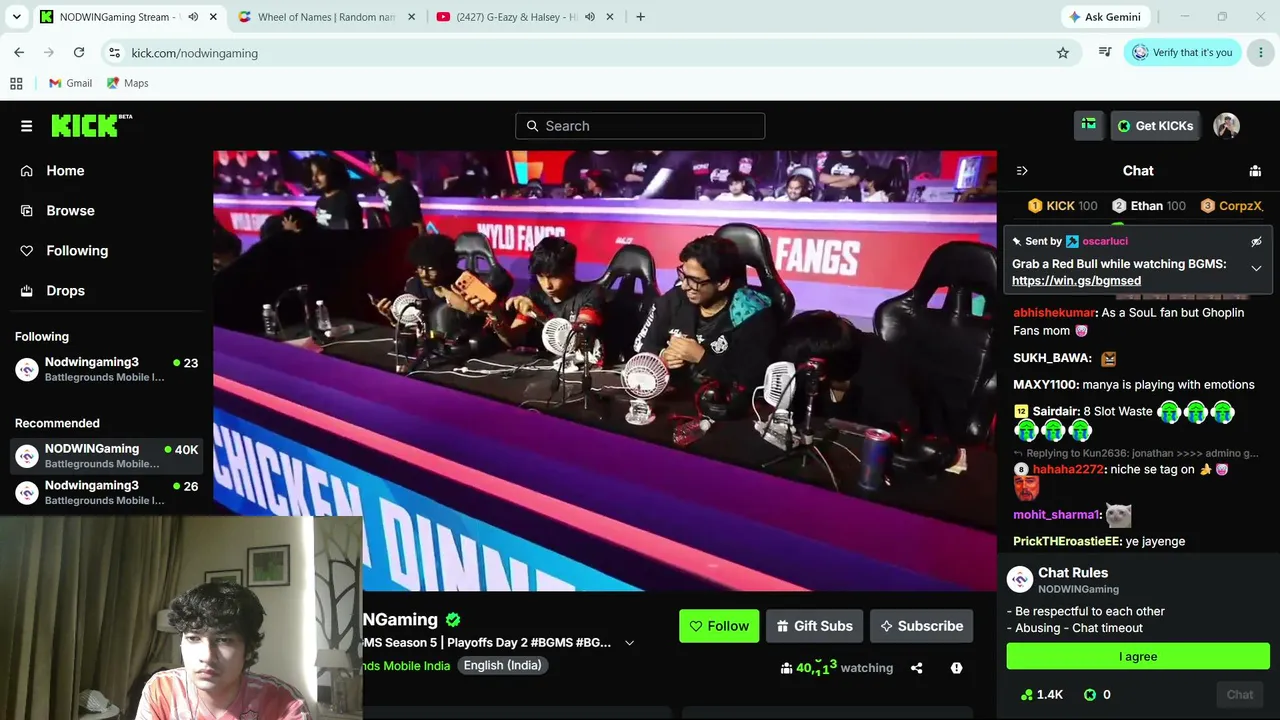Mute the YouTube tab audio
The height and width of the screenshot is (720, 1280).
point(590,17)
